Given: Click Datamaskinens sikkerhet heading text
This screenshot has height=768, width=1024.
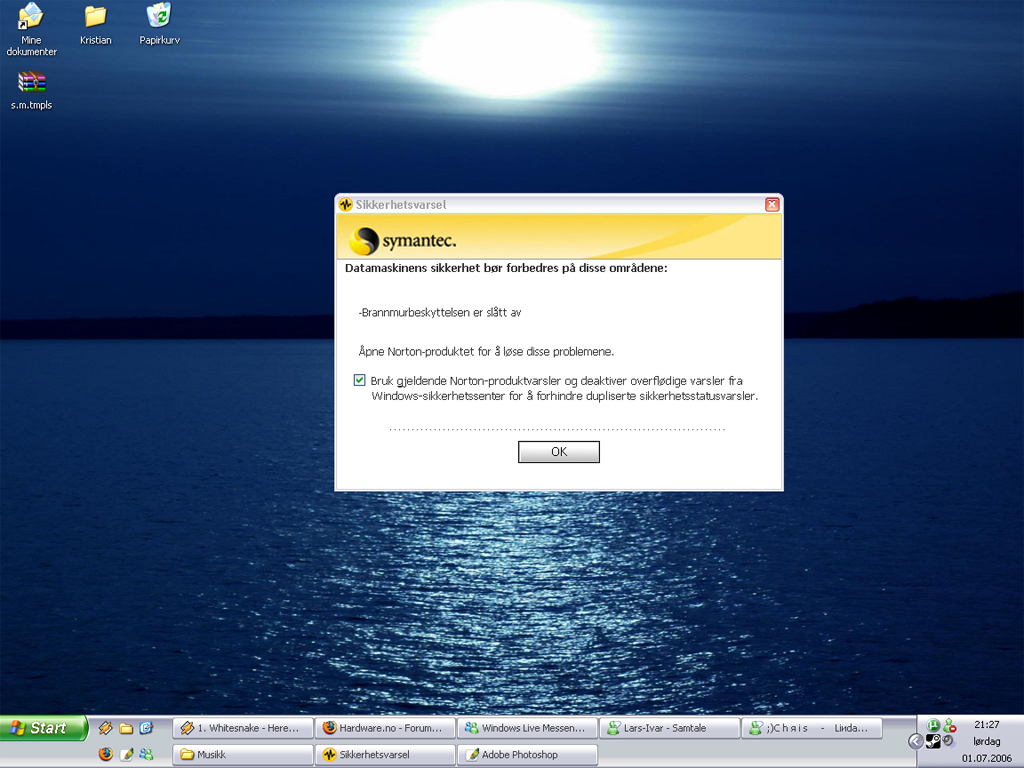Looking at the screenshot, I should coord(506,268).
